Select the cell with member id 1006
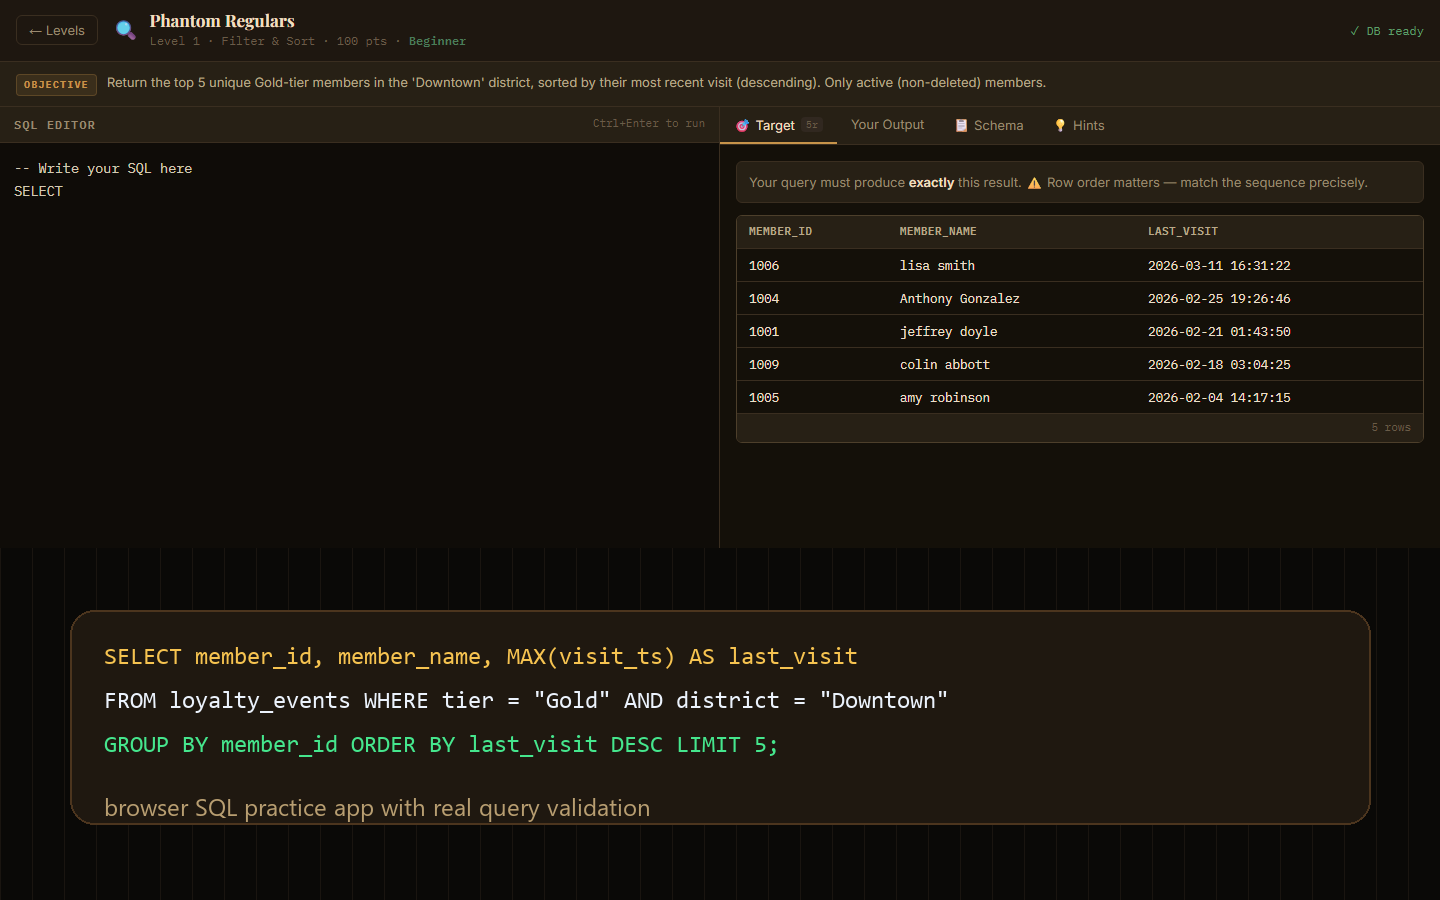This screenshot has height=900, width=1440. (764, 265)
